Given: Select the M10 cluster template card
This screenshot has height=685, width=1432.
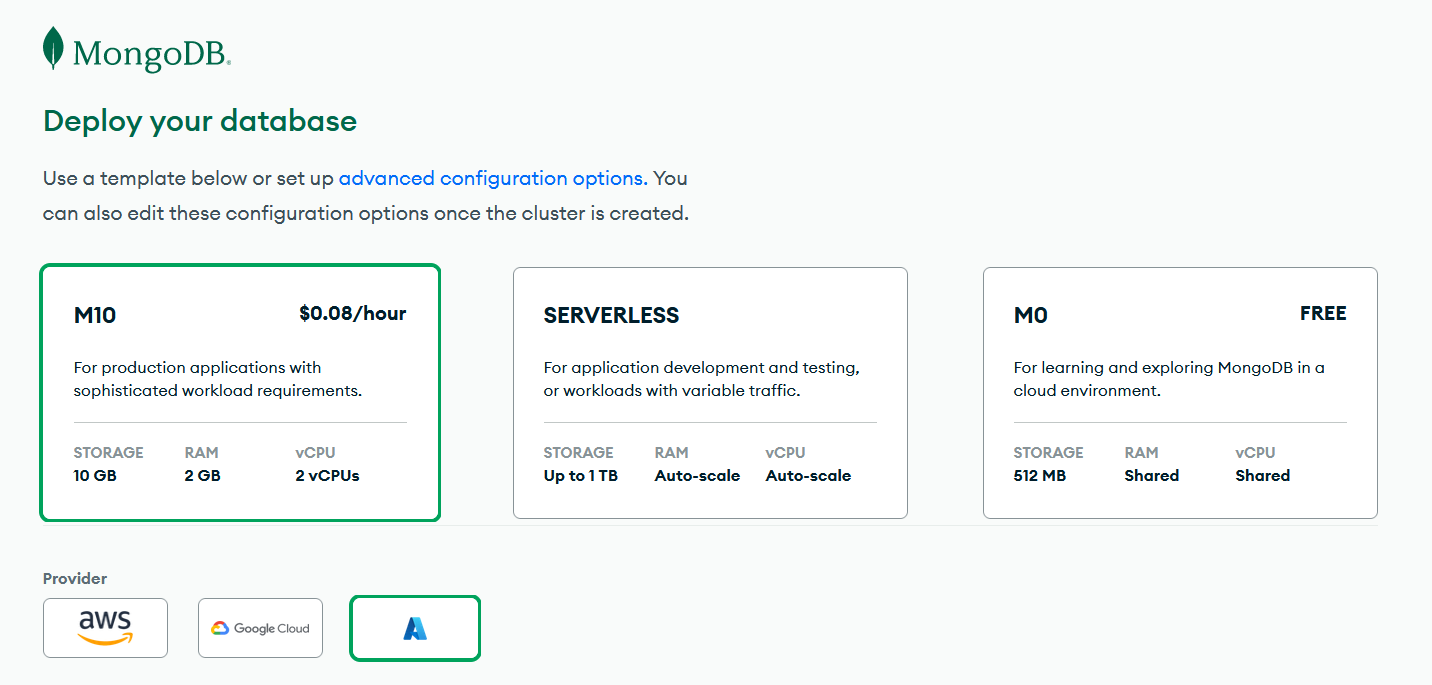Looking at the screenshot, I should coord(240,393).
